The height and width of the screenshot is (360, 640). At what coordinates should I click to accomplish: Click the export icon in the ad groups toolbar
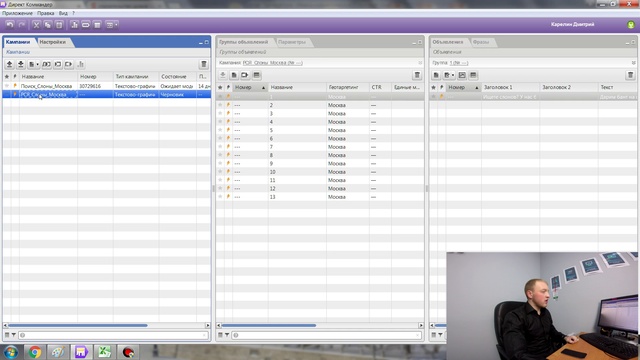245,75
